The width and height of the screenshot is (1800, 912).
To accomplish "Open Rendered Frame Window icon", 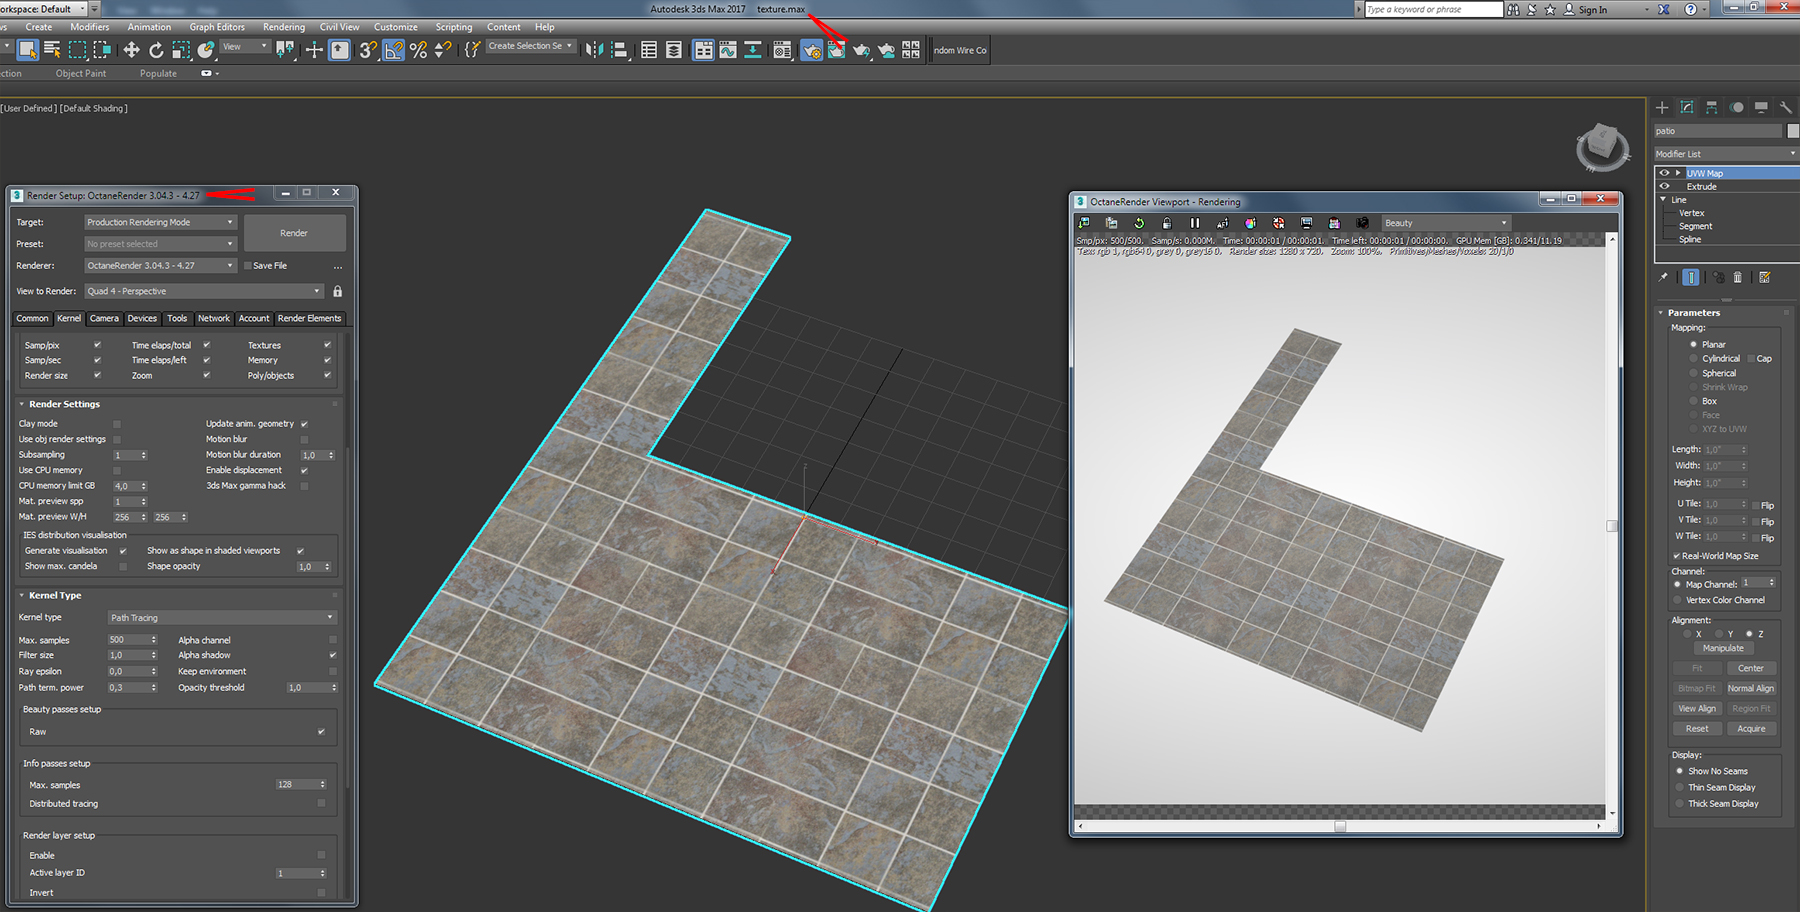I will pos(836,50).
